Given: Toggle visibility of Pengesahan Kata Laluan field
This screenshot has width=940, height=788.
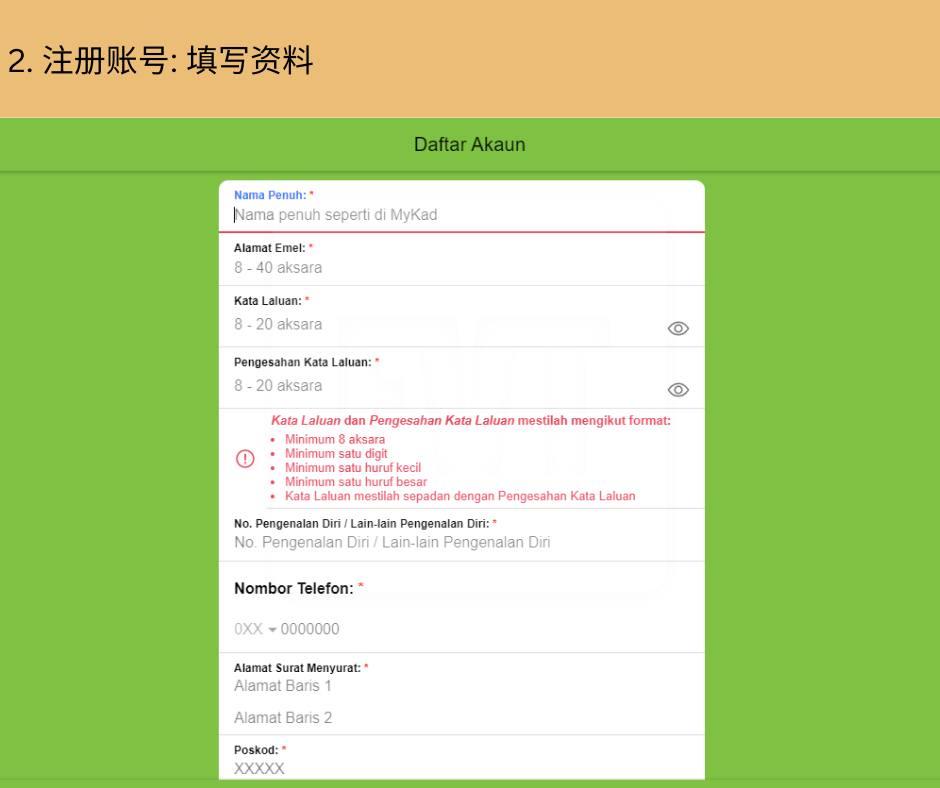Looking at the screenshot, I should [x=679, y=390].
